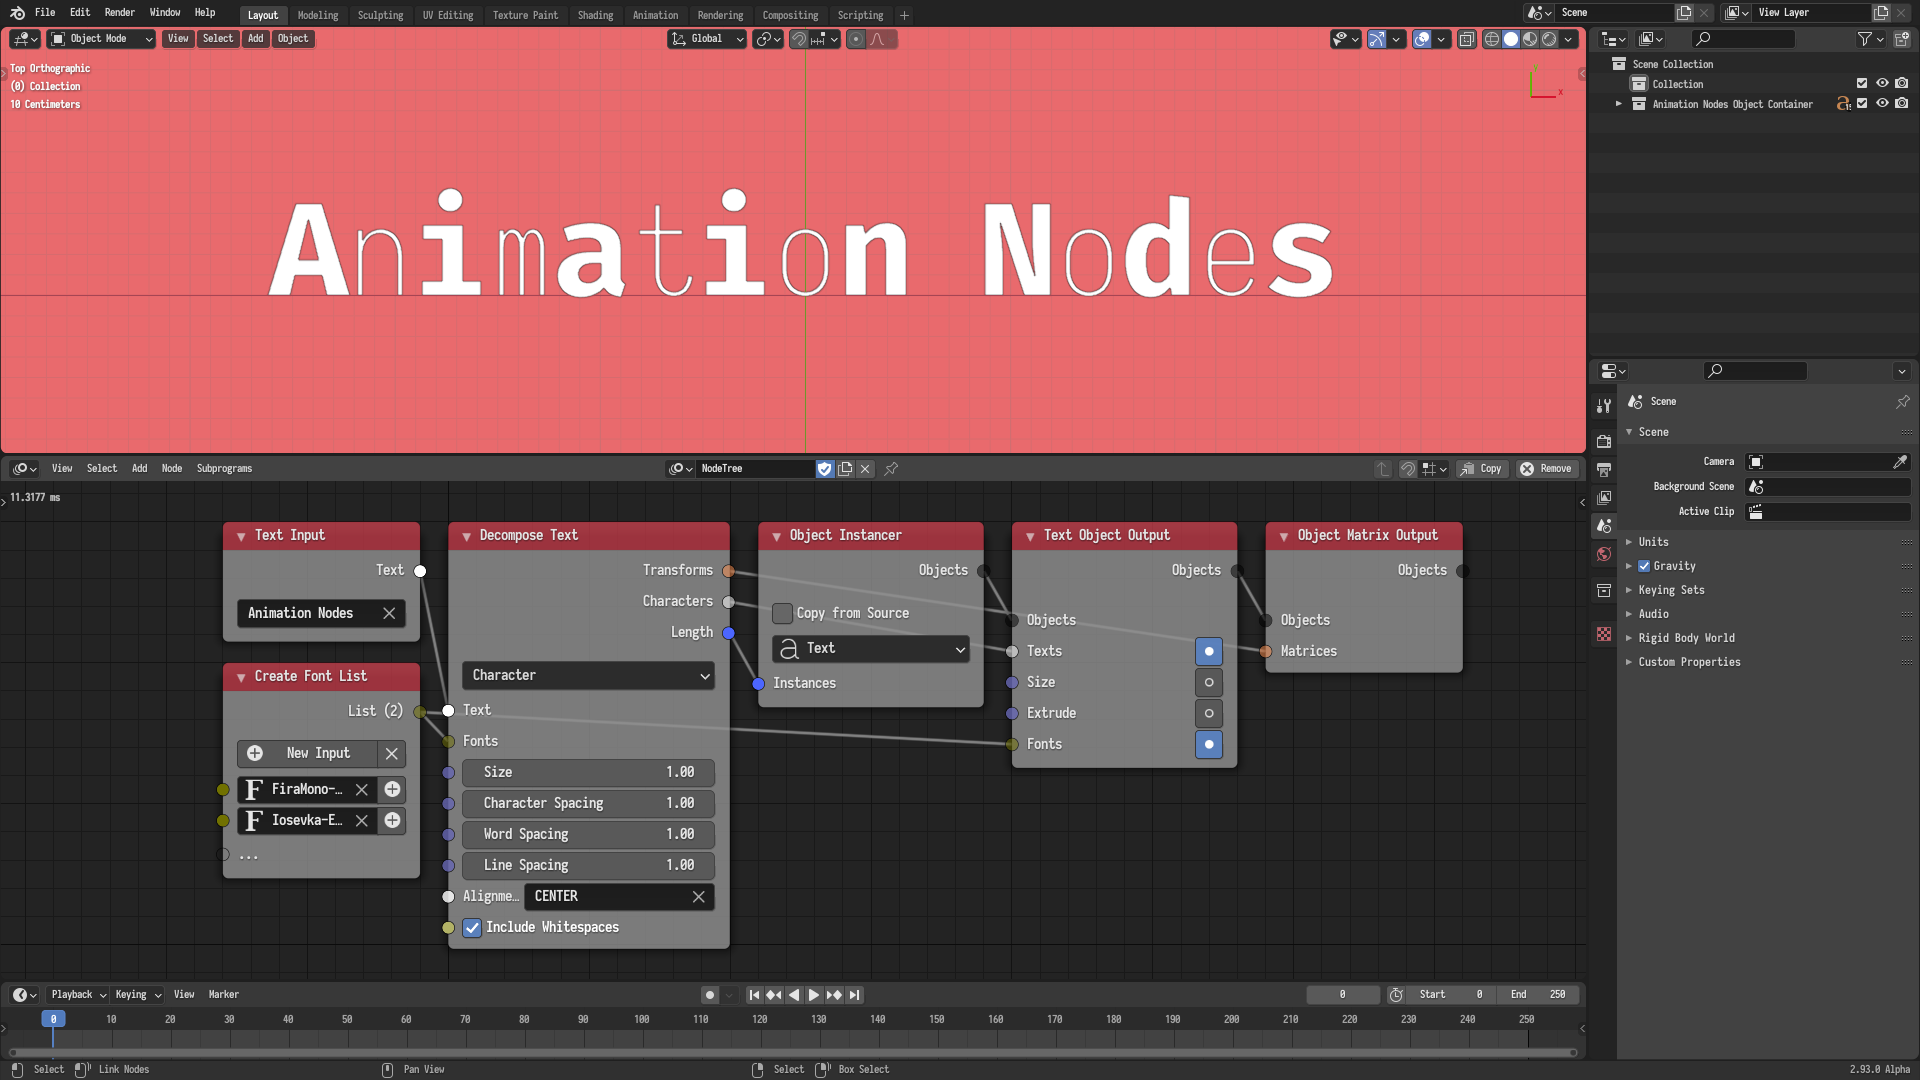This screenshot has height=1080, width=1920.
Task: Drag the Size value slider in Decompose Text
Action: (589, 771)
